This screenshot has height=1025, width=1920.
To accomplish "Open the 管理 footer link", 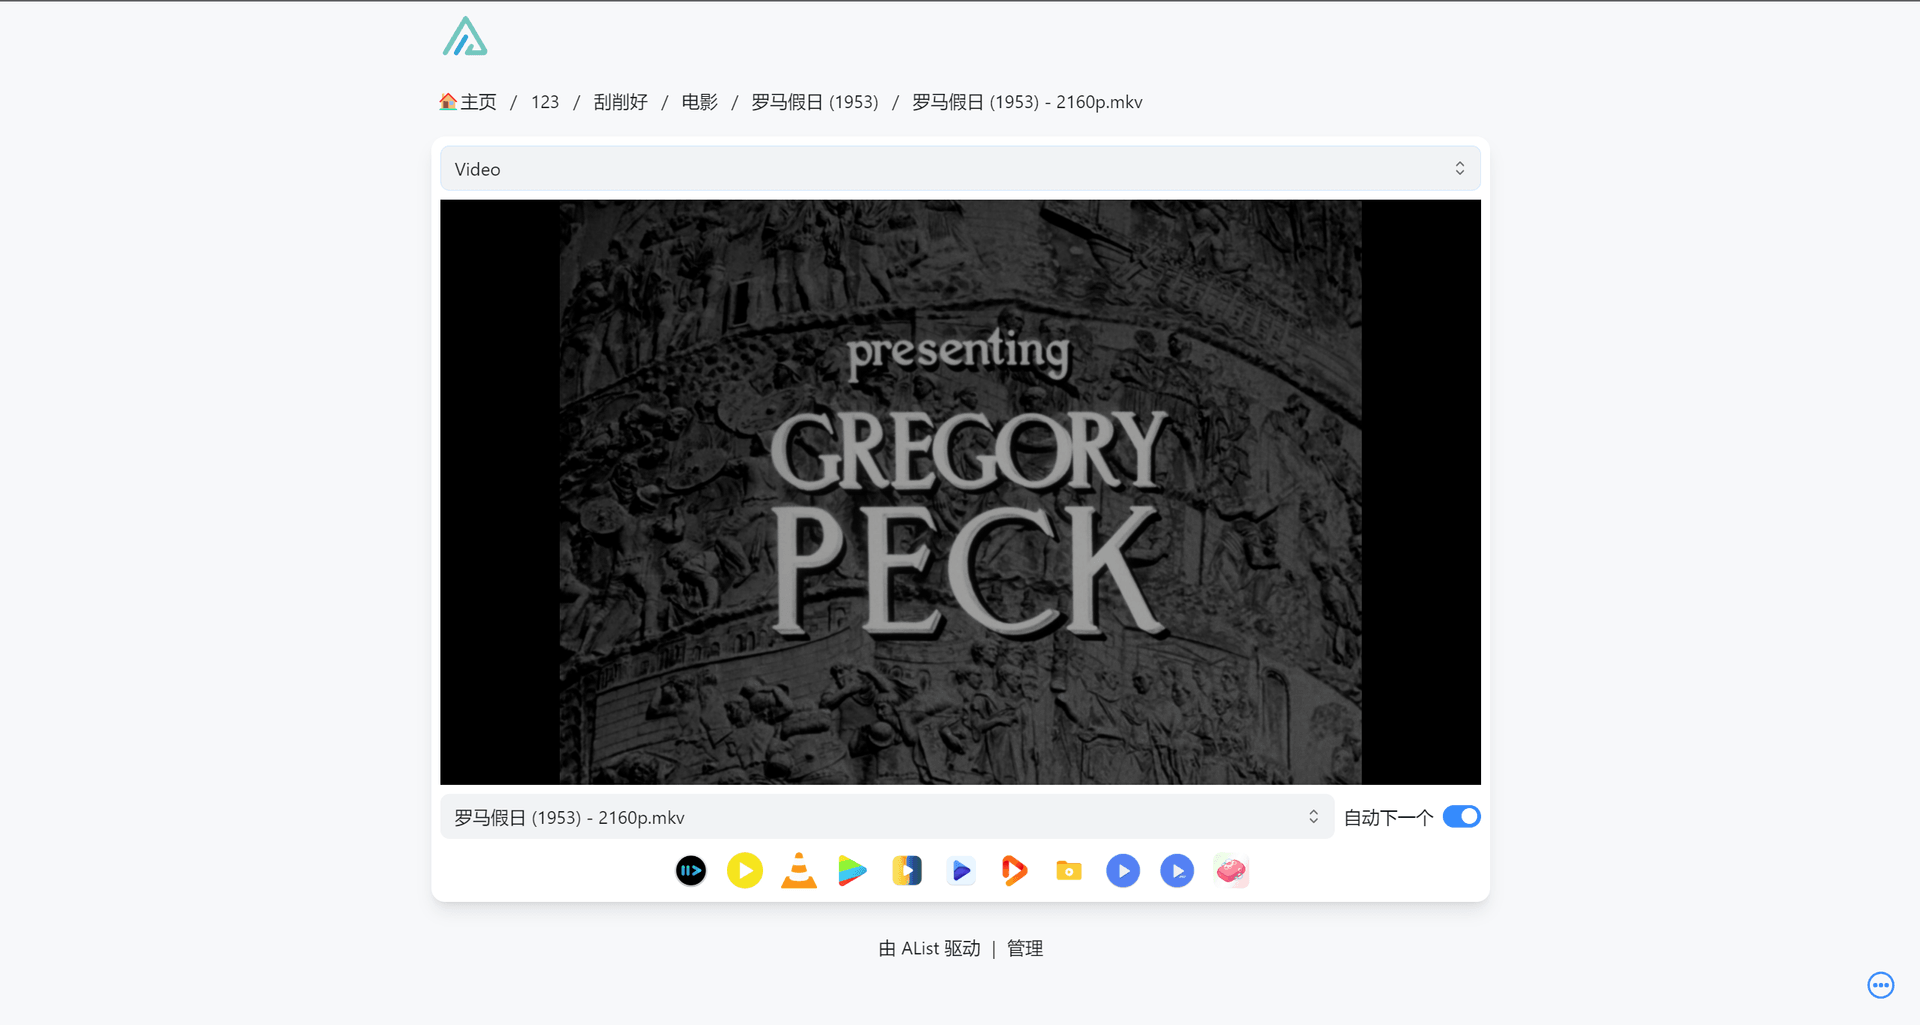I will 1025,948.
